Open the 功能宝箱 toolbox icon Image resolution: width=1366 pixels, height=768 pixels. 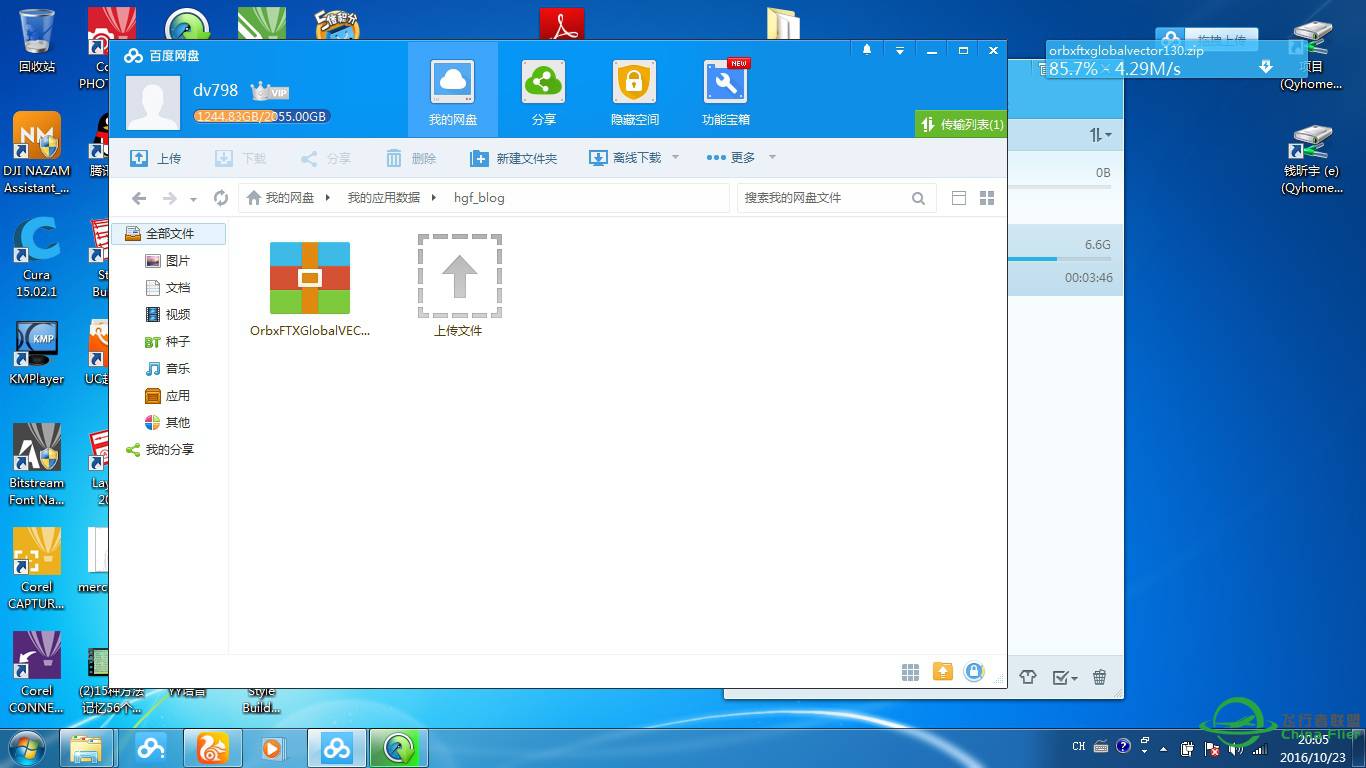click(x=725, y=83)
